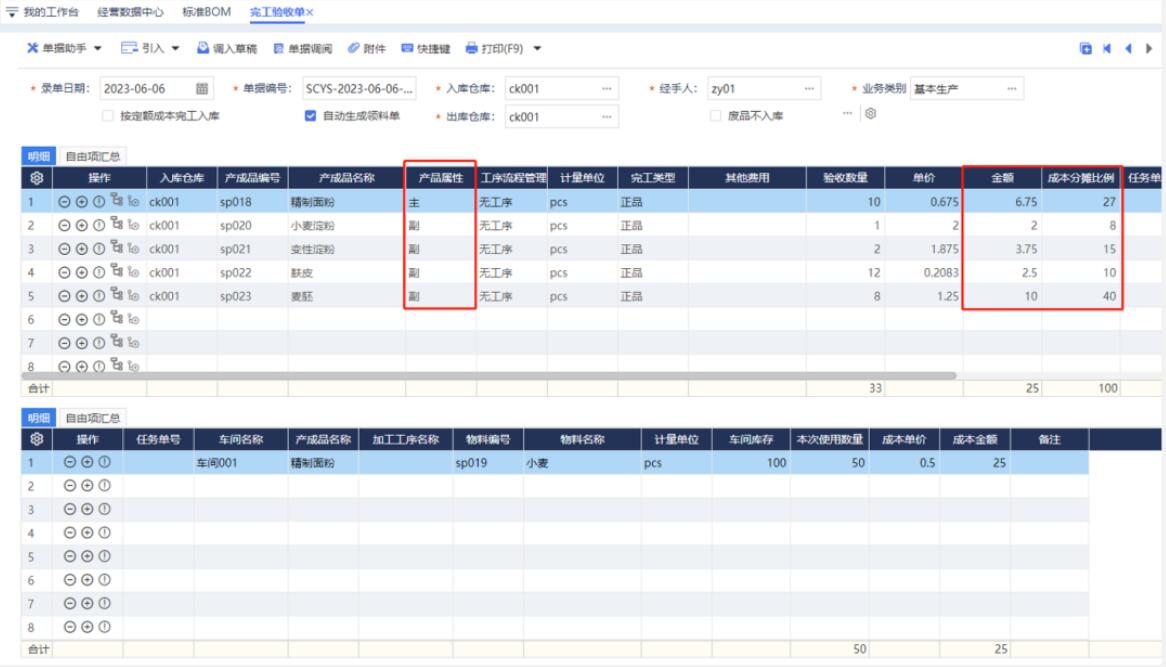The height and width of the screenshot is (667, 1166).
Task: Click hierarchy tree icon on sp018 row
Action: point(117,201)
